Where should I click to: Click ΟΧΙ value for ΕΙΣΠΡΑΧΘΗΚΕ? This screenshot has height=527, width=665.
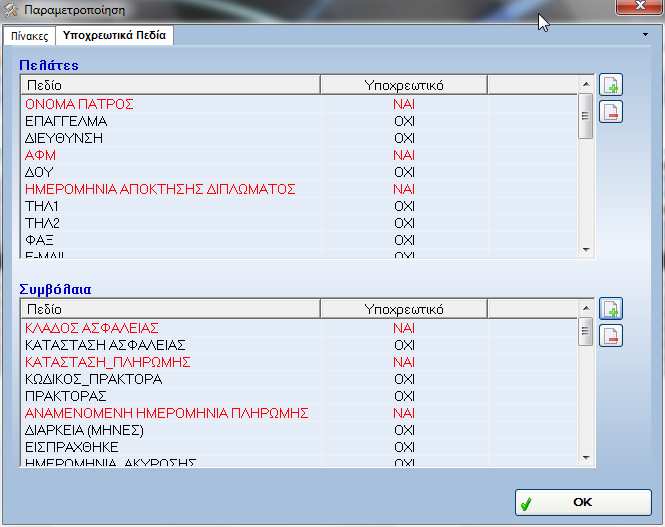(x=404, y=447)
